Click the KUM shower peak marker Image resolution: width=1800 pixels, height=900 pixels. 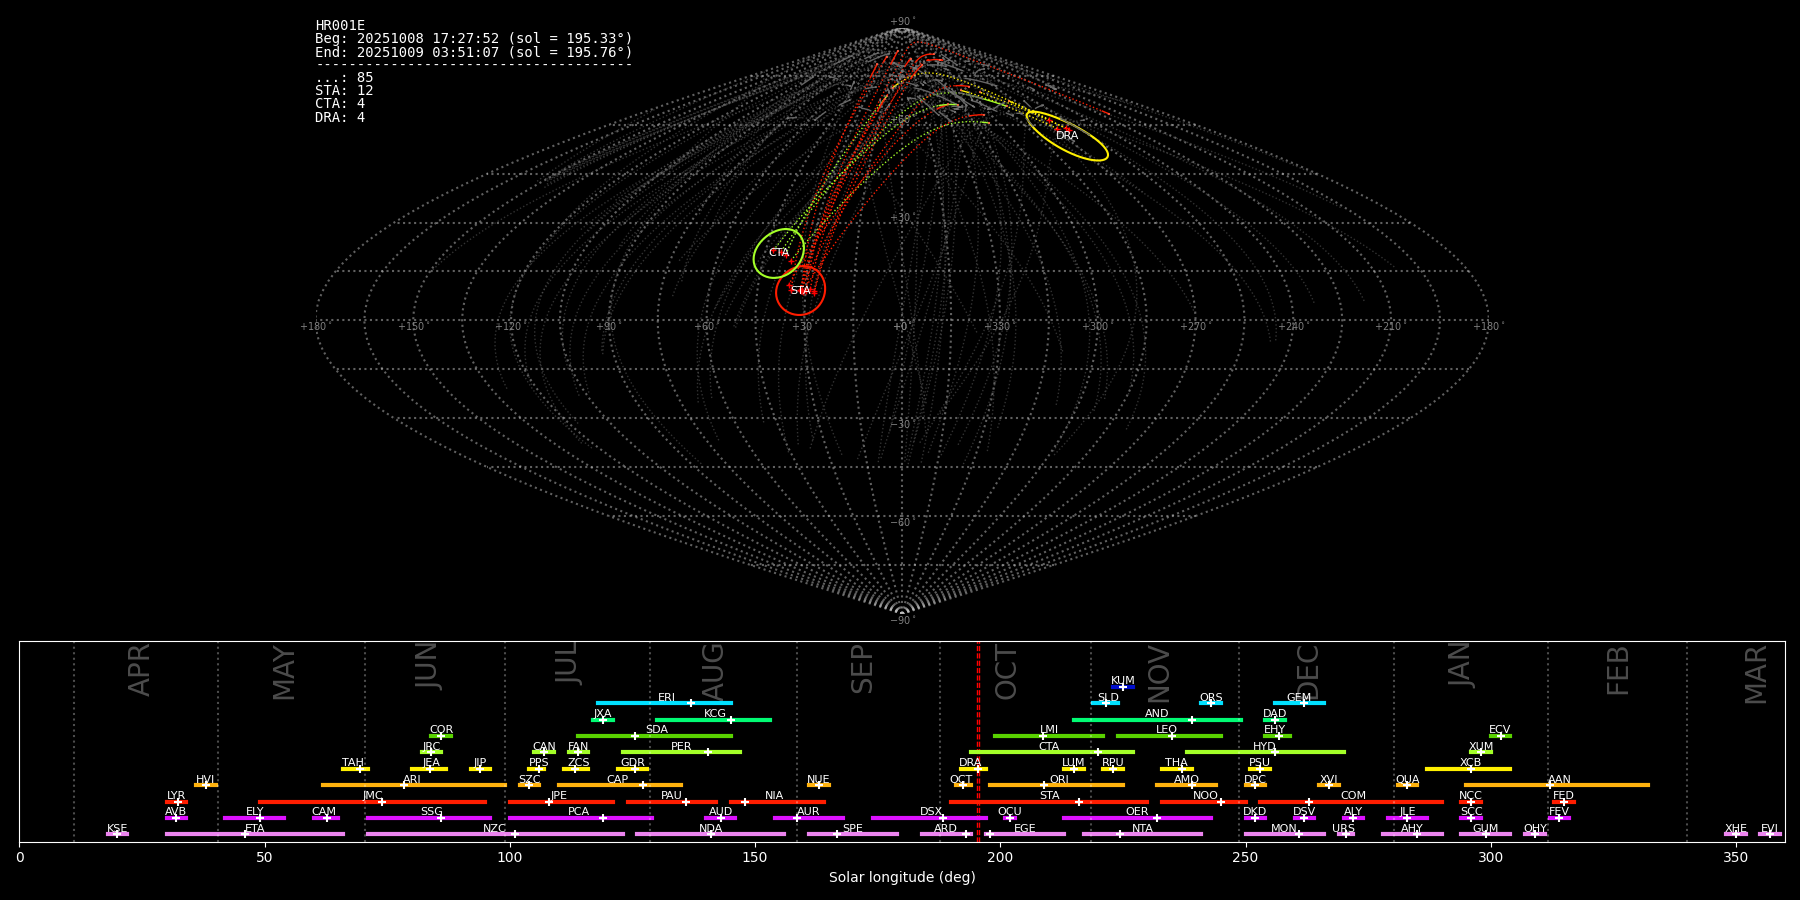[x=1122, y=687]
